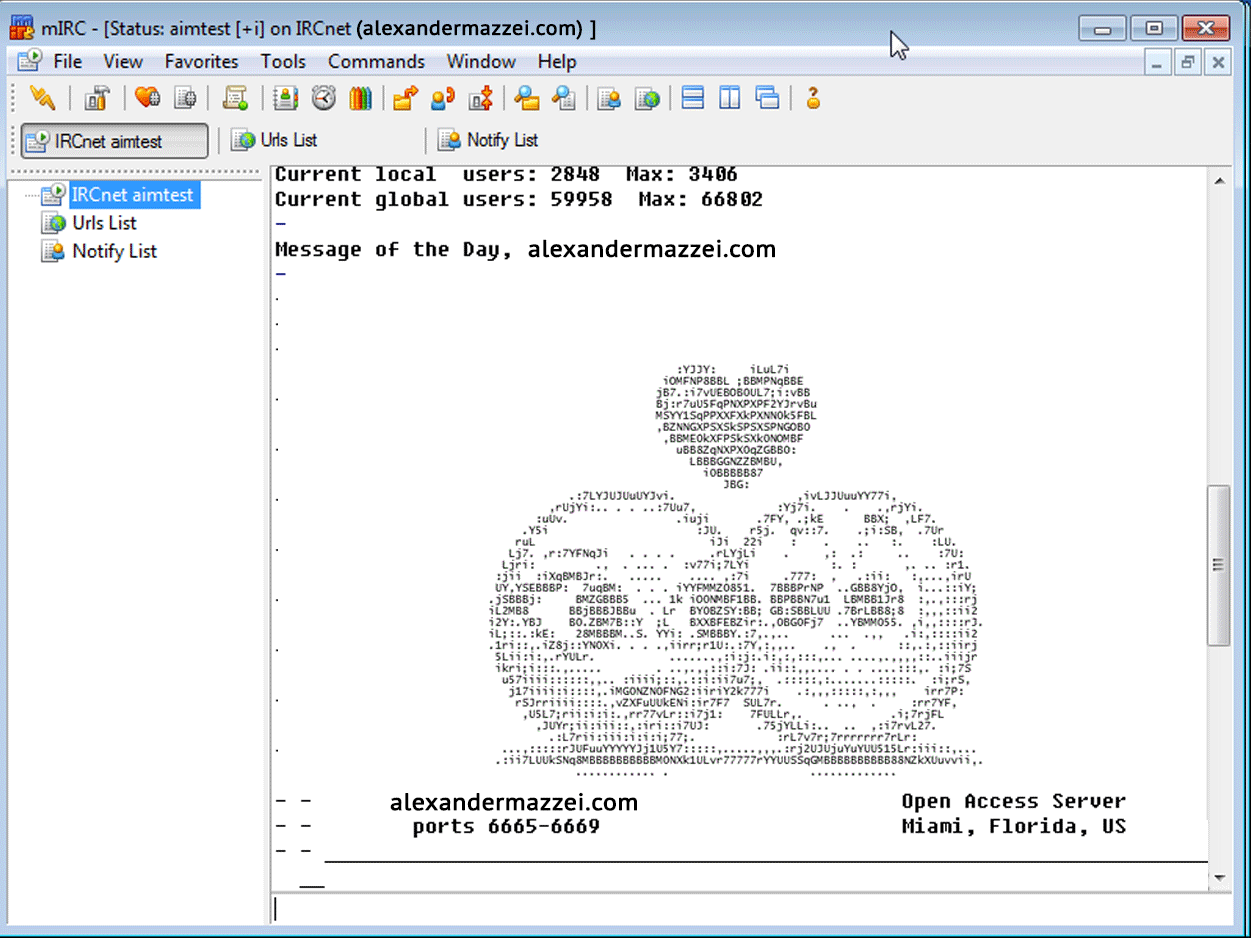Tile windows horizontally icon
Viewport: 1254px width, 942px height.
click(692, 97)
